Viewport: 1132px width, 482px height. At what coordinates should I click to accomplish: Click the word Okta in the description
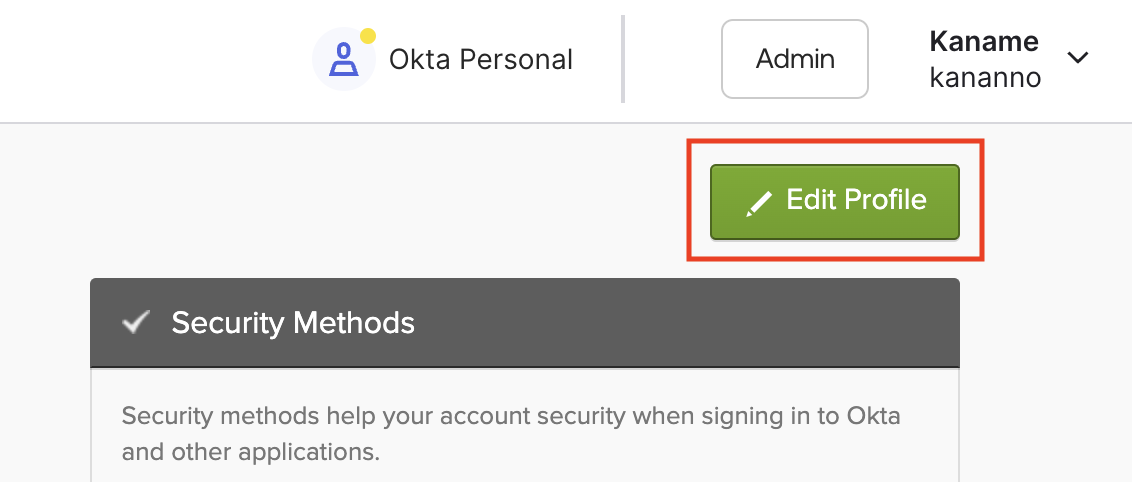click(872, 416)
